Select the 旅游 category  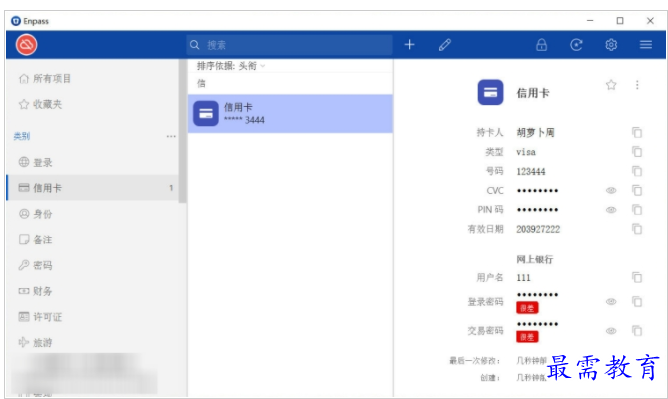point(93,342)
